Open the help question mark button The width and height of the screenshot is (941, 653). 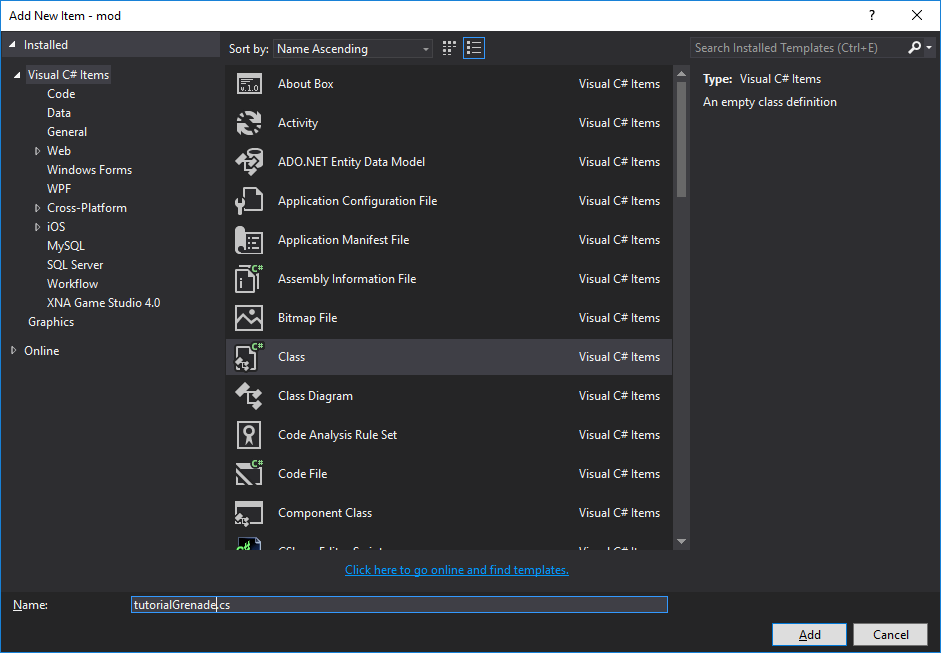tap(872, 16)
